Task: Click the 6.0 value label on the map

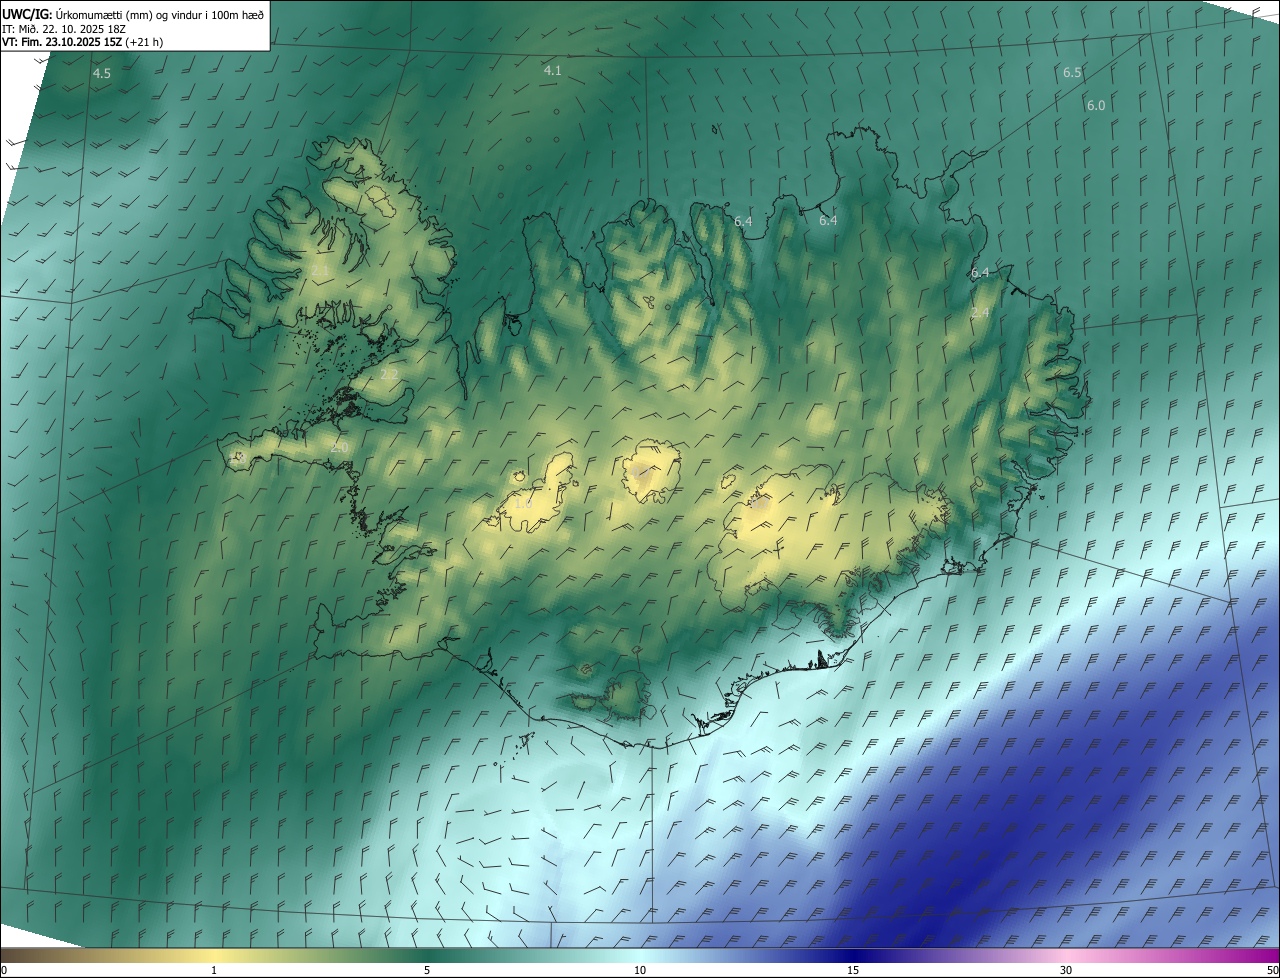Action: click(1096, 106)
